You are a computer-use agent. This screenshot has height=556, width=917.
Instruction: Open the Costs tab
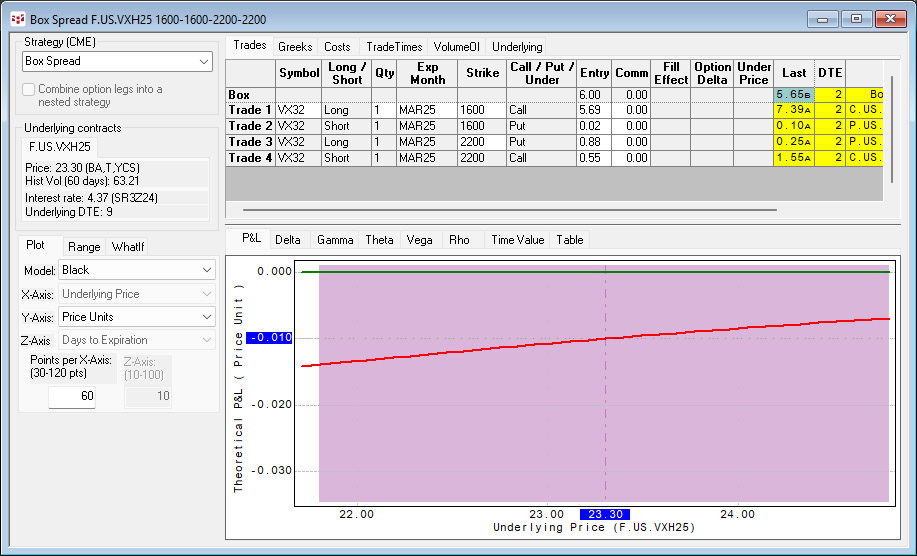(x=337, y=47)
